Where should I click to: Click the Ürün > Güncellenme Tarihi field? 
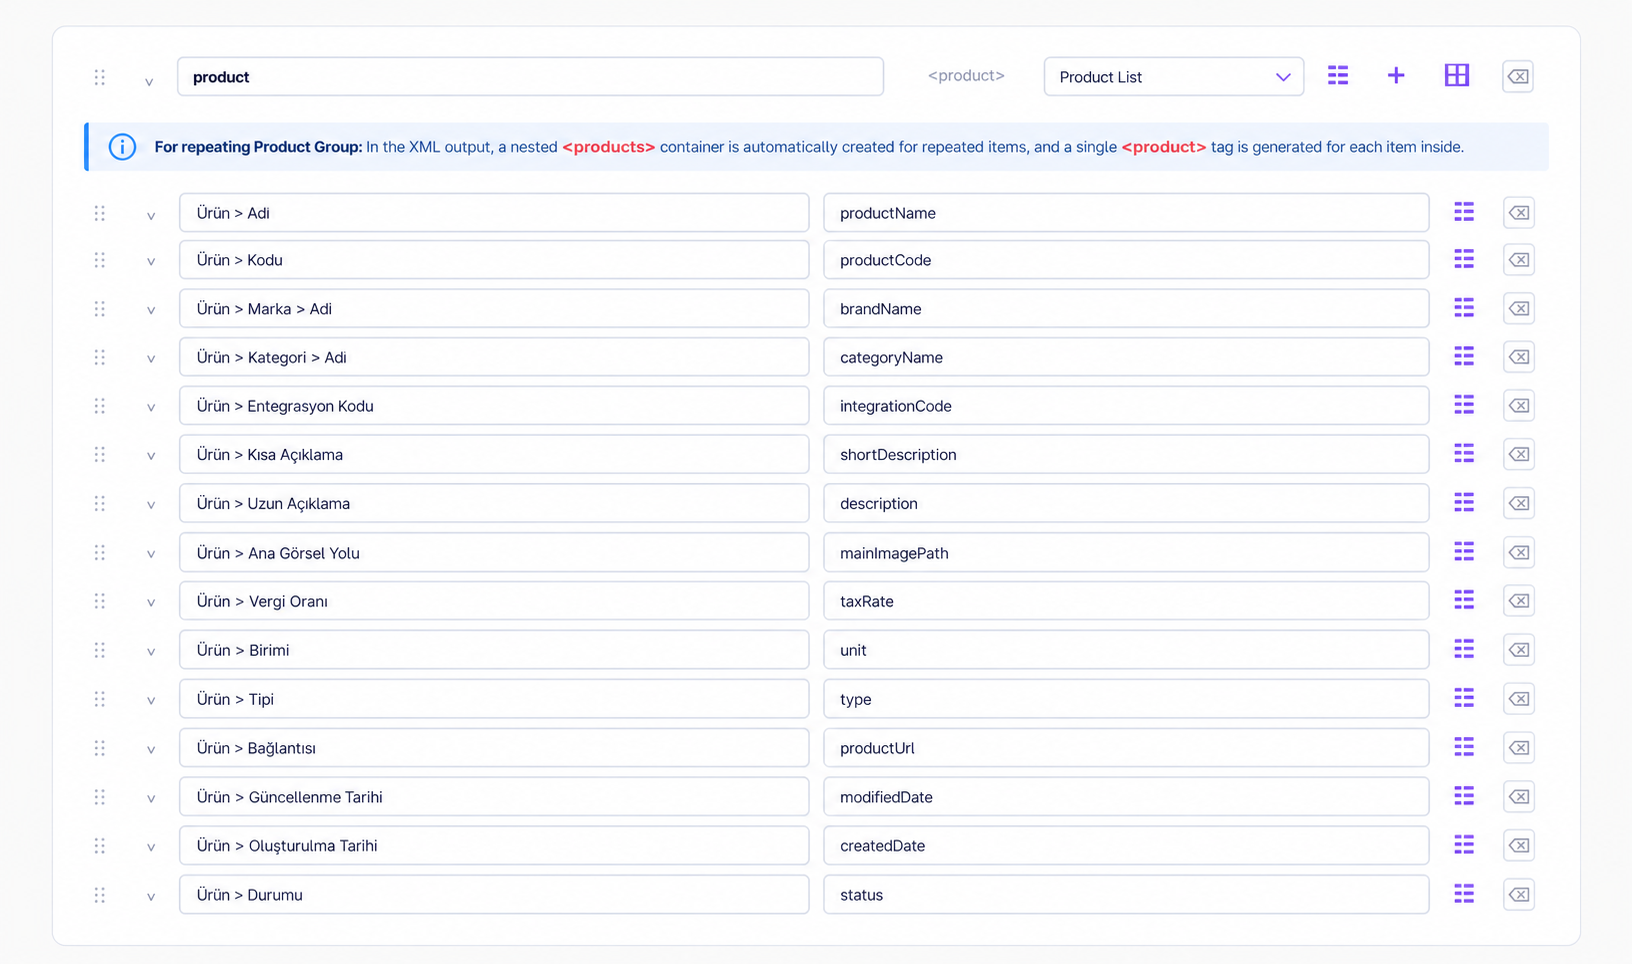494,797
